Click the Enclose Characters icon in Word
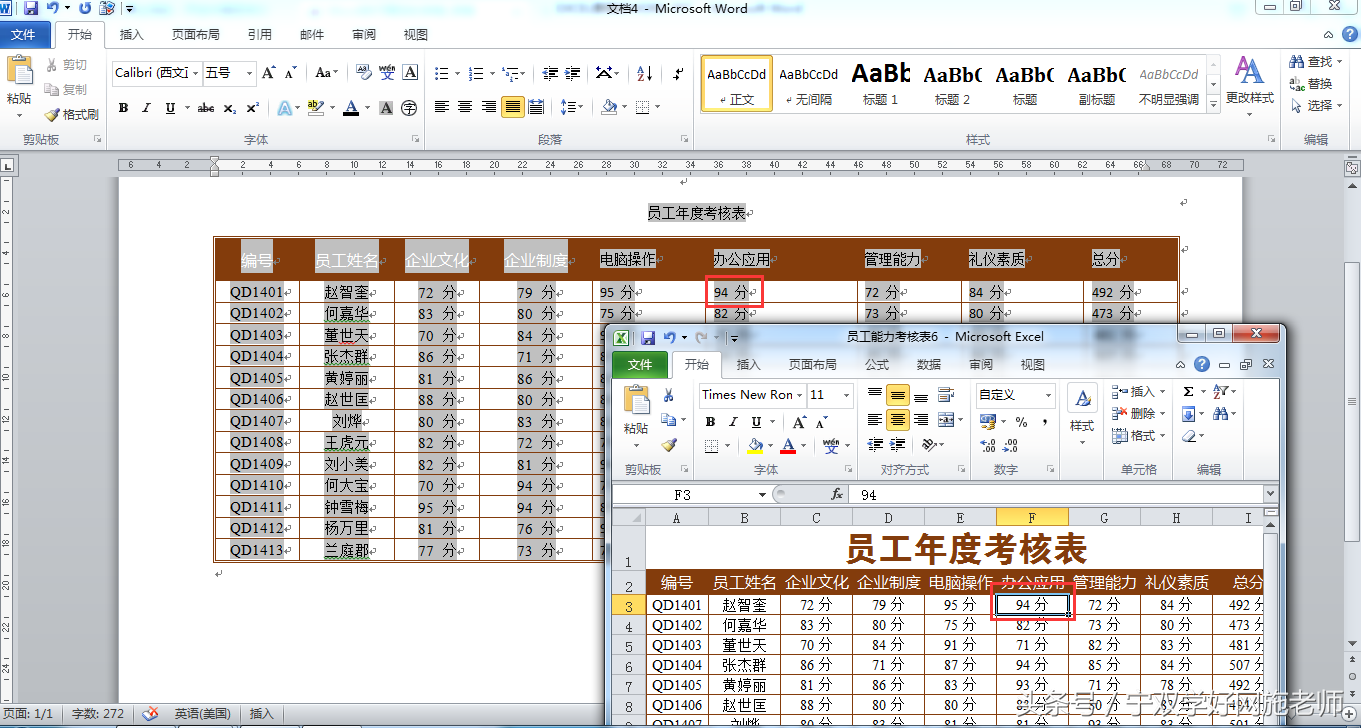Viewport: 1361px width, 728px height. tap(409, 108)
